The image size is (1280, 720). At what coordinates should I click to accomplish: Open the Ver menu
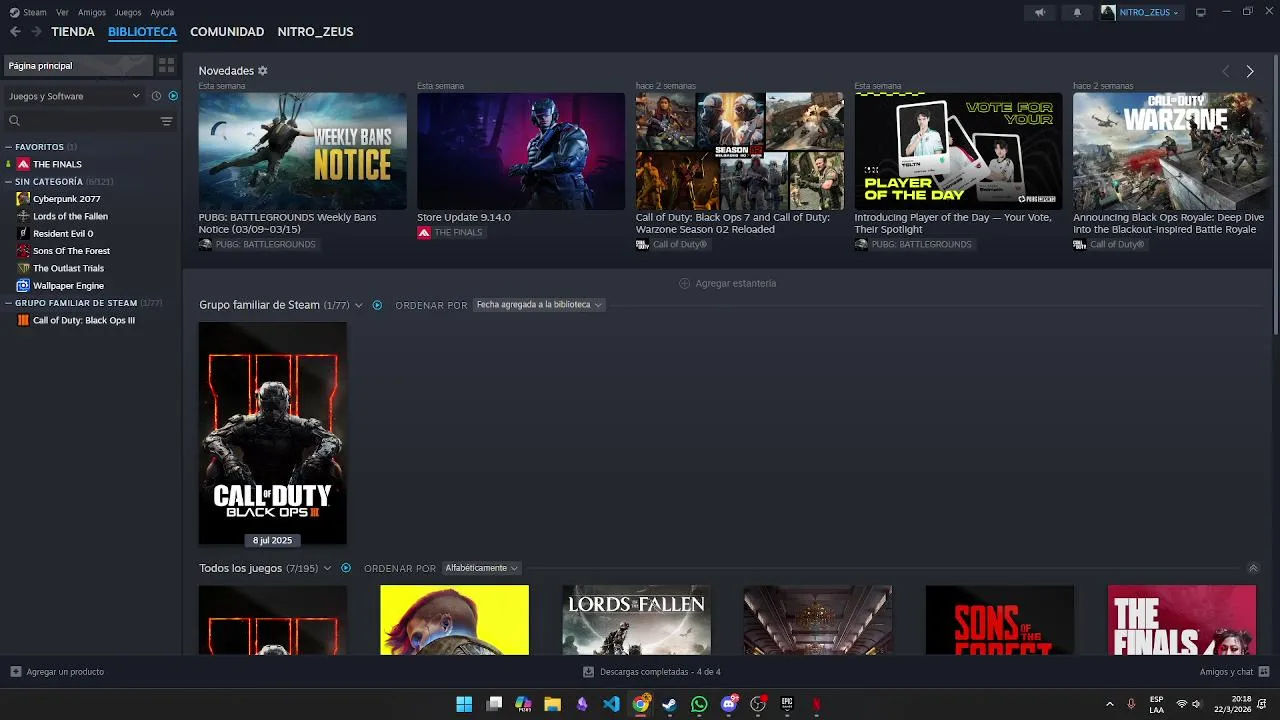(63, 12)
